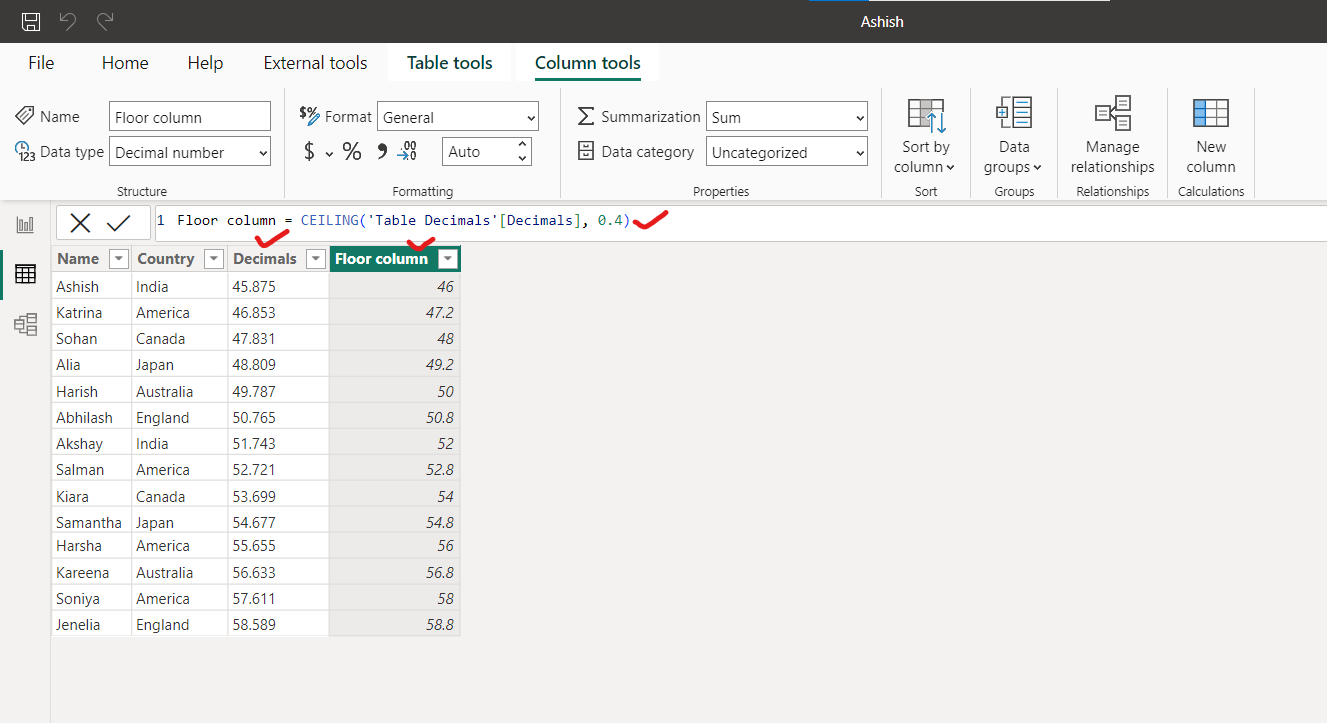Click the Name field containing Floor column
The image size is (1327, 723).
coord(189,117)
